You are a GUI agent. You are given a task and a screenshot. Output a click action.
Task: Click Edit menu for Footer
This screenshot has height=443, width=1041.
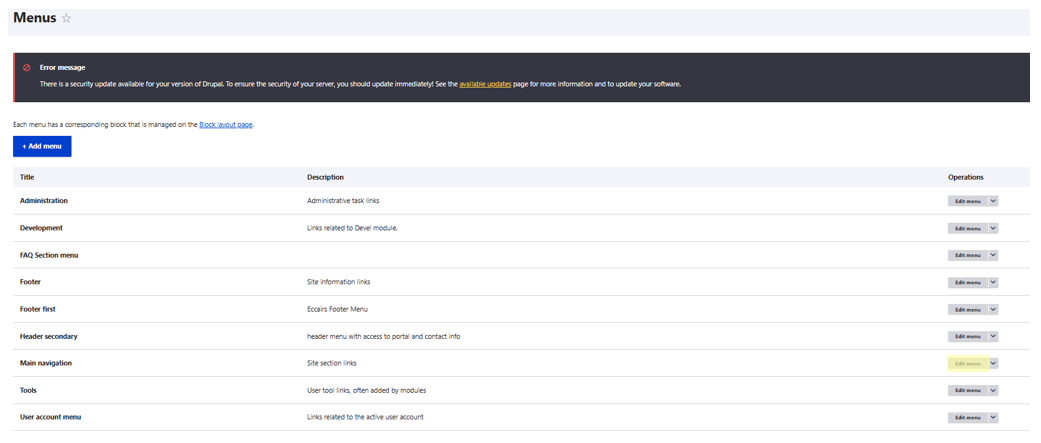pyautogui.click(x=967, y=282)
